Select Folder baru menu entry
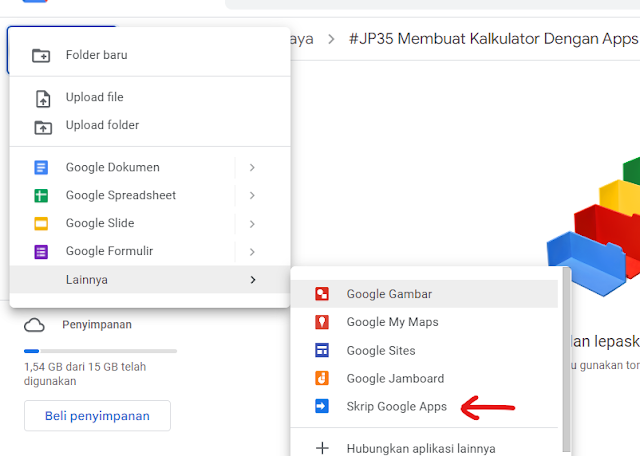This screenshot has height=456, width=640. coord(150,55)
